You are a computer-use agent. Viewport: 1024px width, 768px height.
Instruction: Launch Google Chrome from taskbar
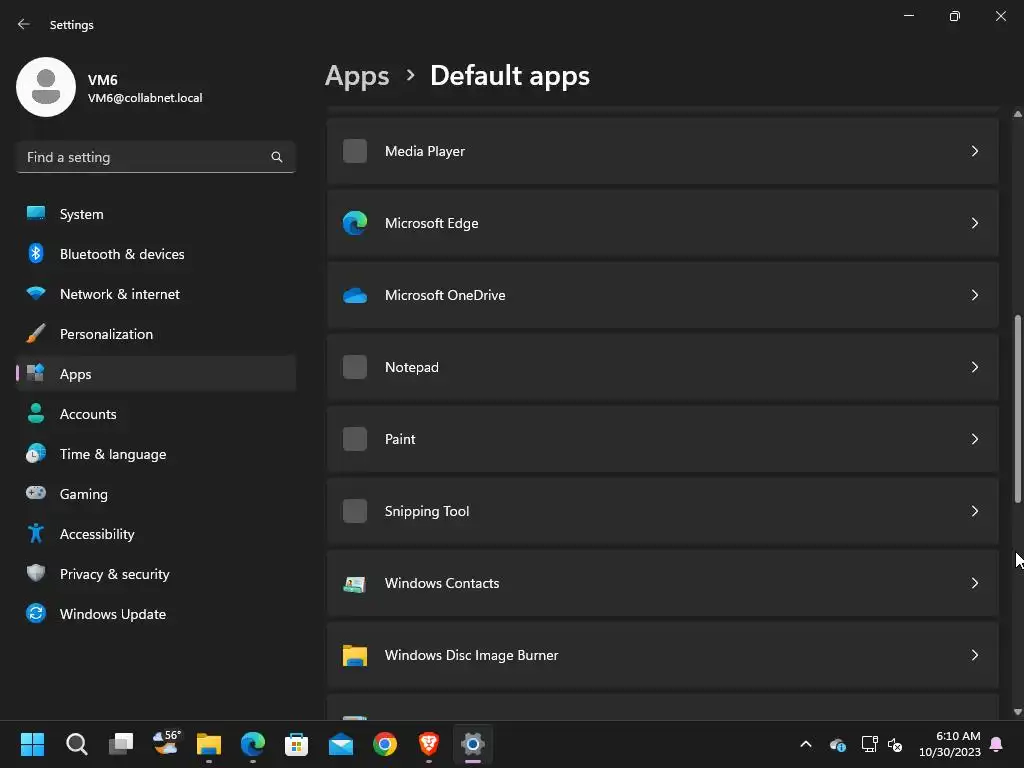click(385, 744)
